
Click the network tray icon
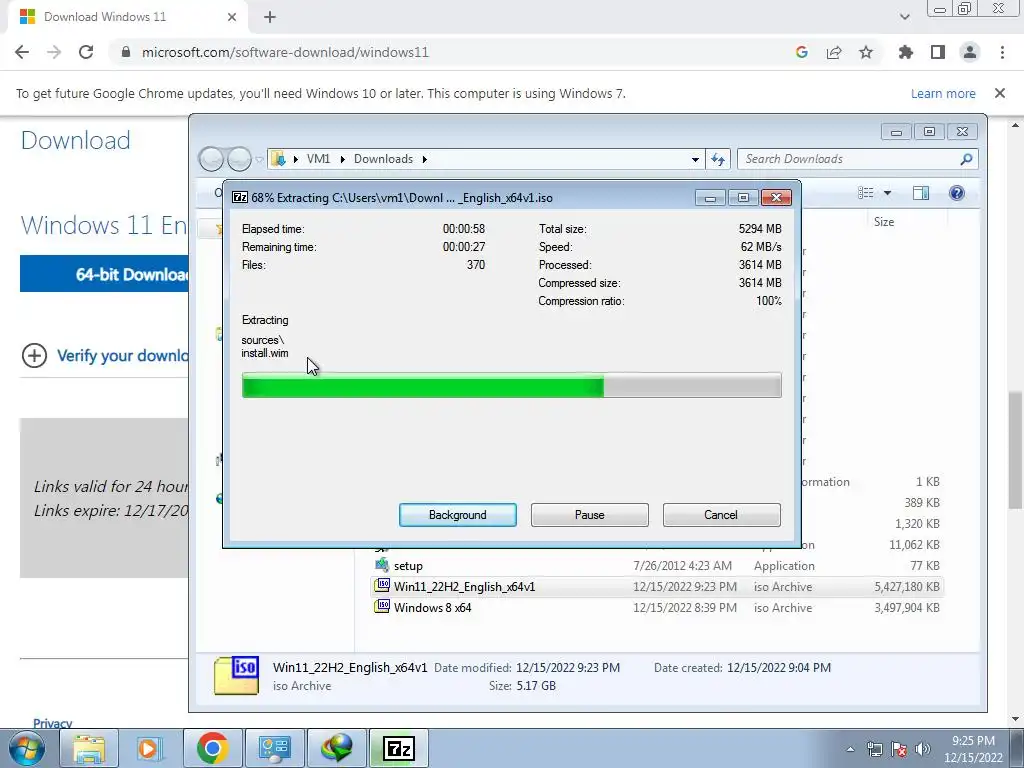click(x=874, y=749)
